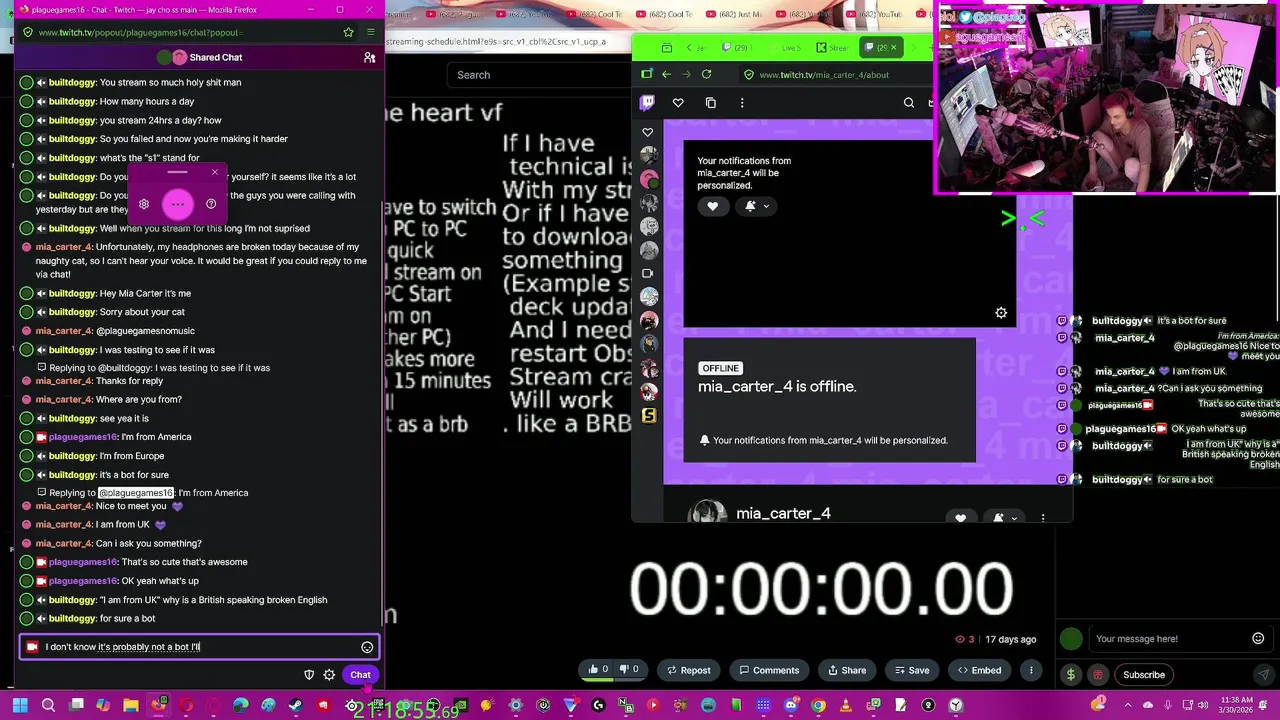Close the active (29) Twitch tab

(x=895, y=47)
